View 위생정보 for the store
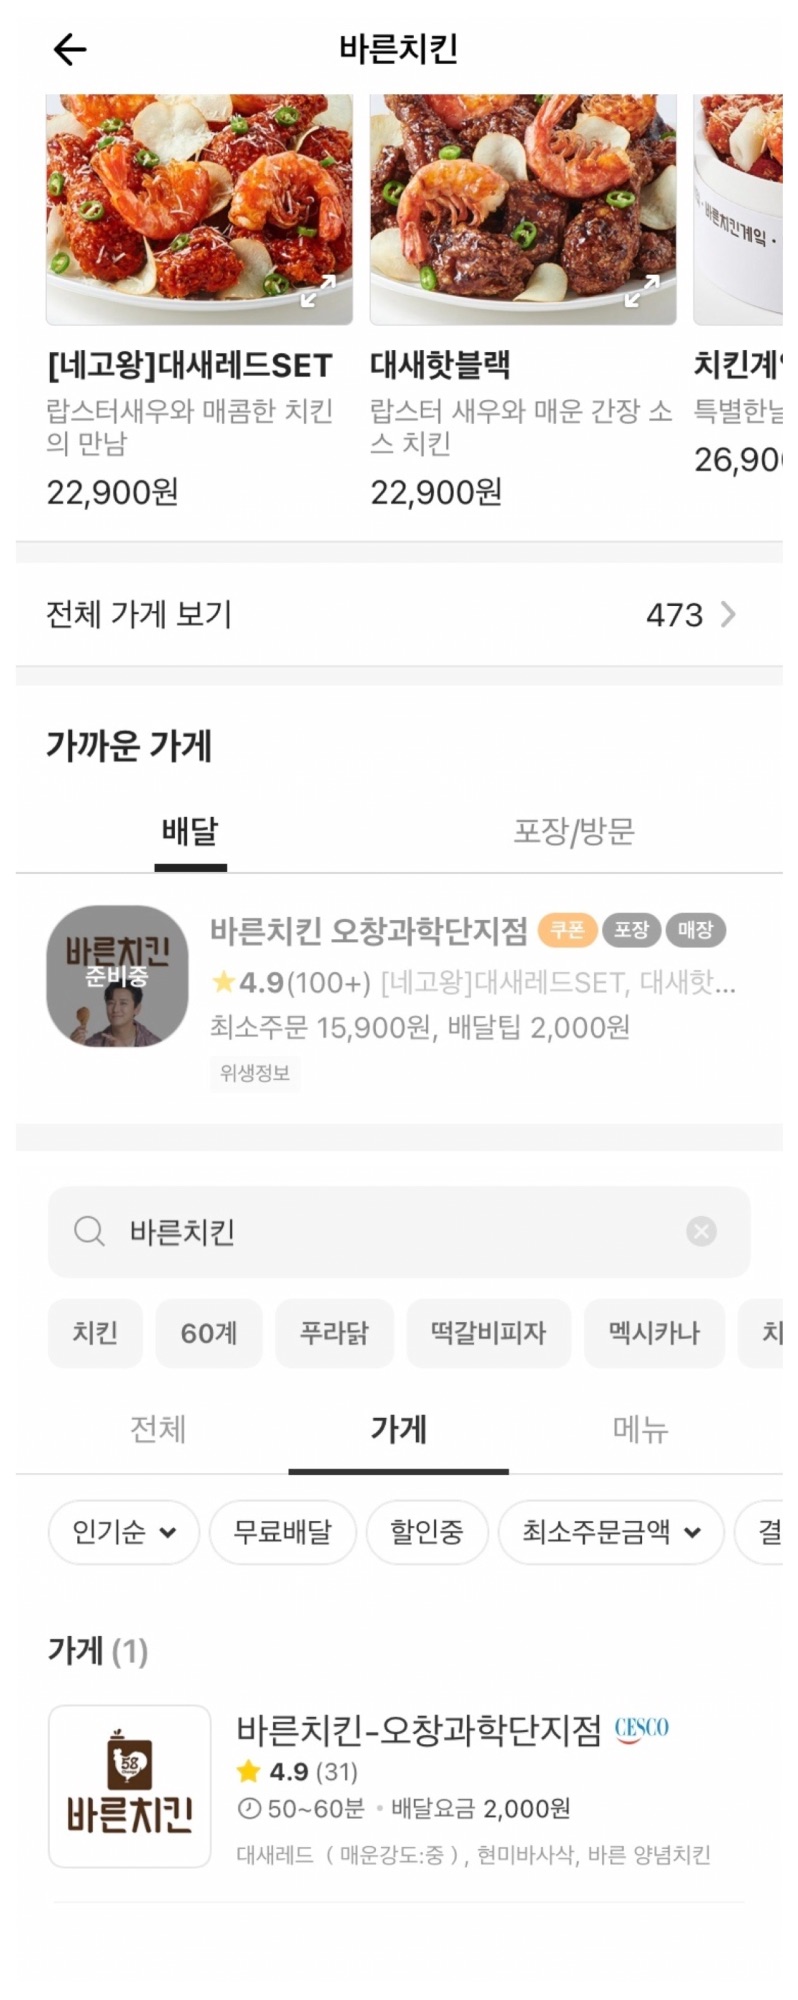Viewport: 798px width, 2000px height. (255, 1073)
